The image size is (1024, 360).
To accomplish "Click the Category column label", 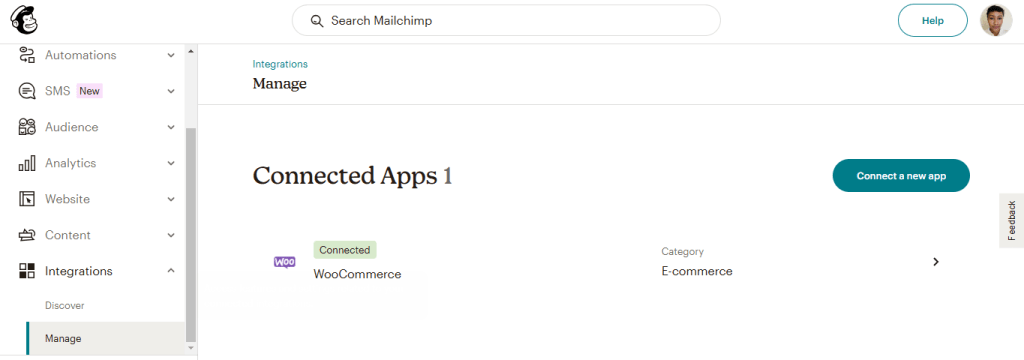I will (x=682, y=252).
